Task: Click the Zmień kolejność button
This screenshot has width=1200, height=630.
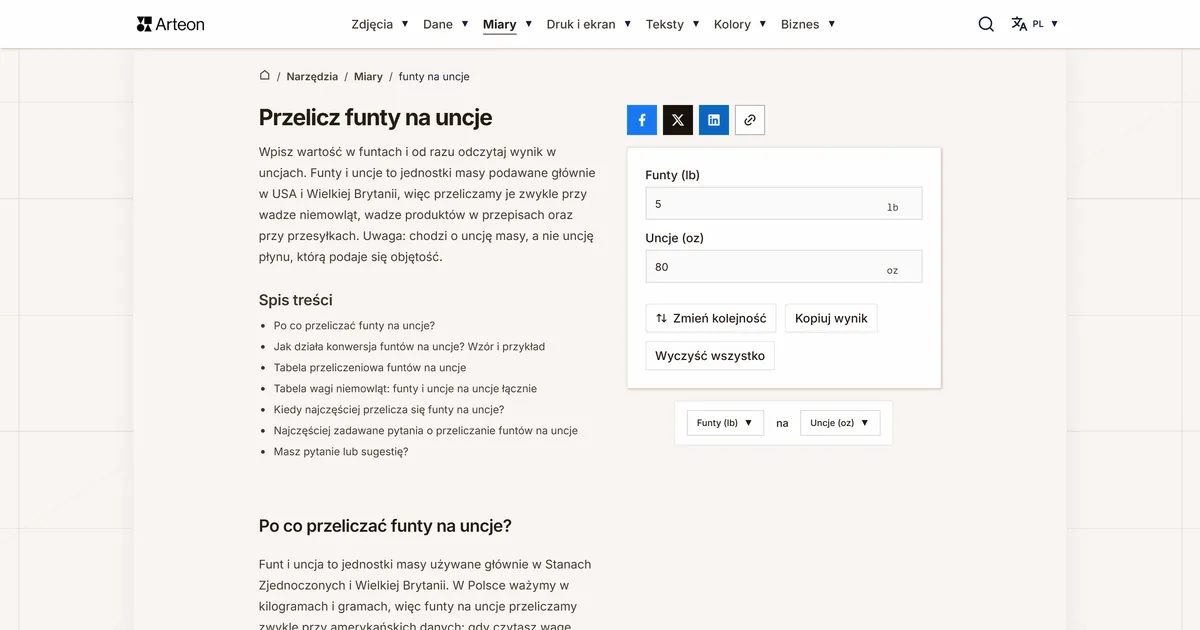Action: pyautogui.click(x=711, y=318)
